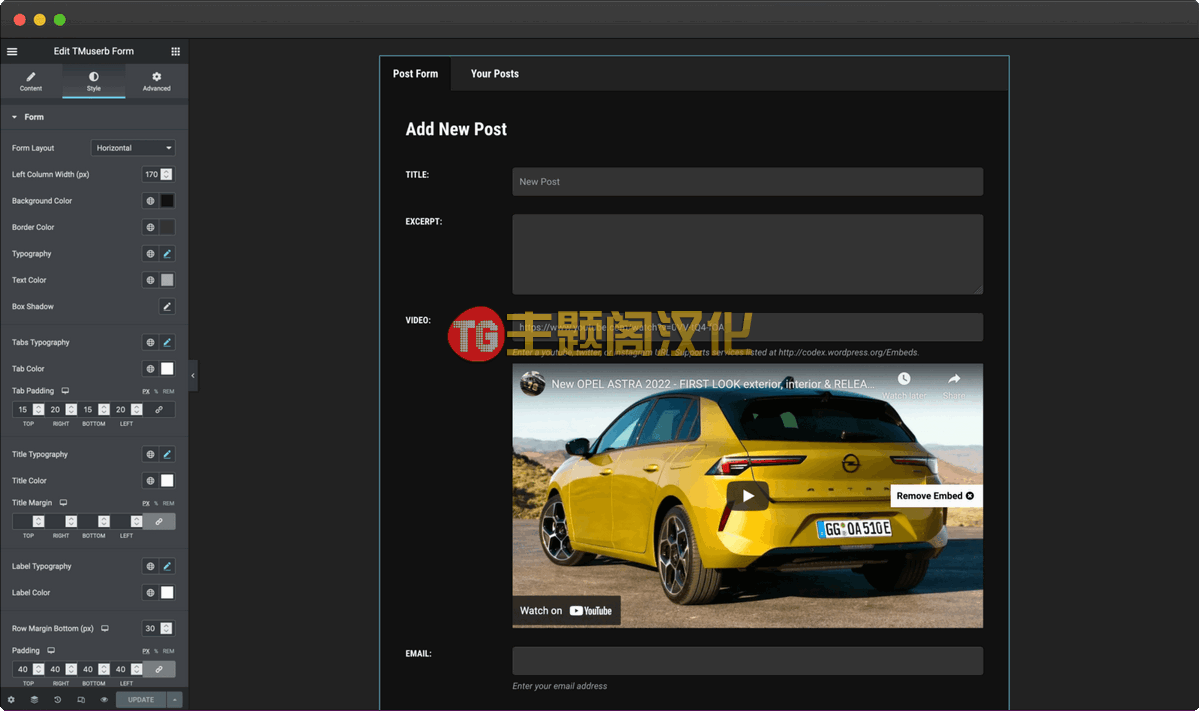Click the Title input field

(747, 182)
